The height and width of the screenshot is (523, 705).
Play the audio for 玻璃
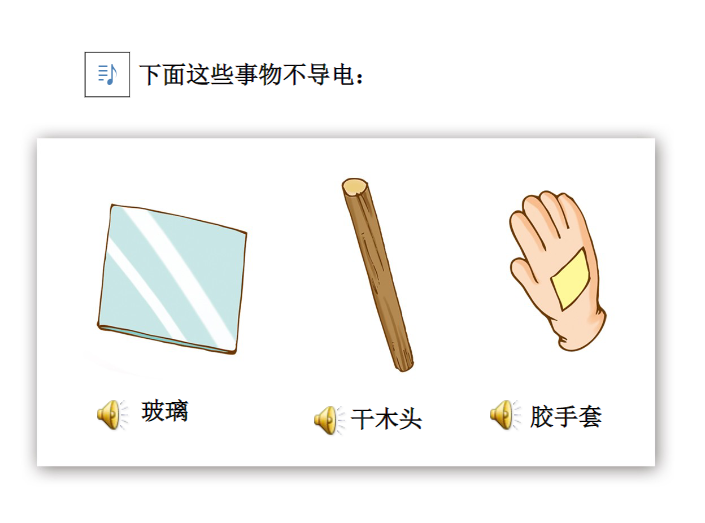point(112,414)
